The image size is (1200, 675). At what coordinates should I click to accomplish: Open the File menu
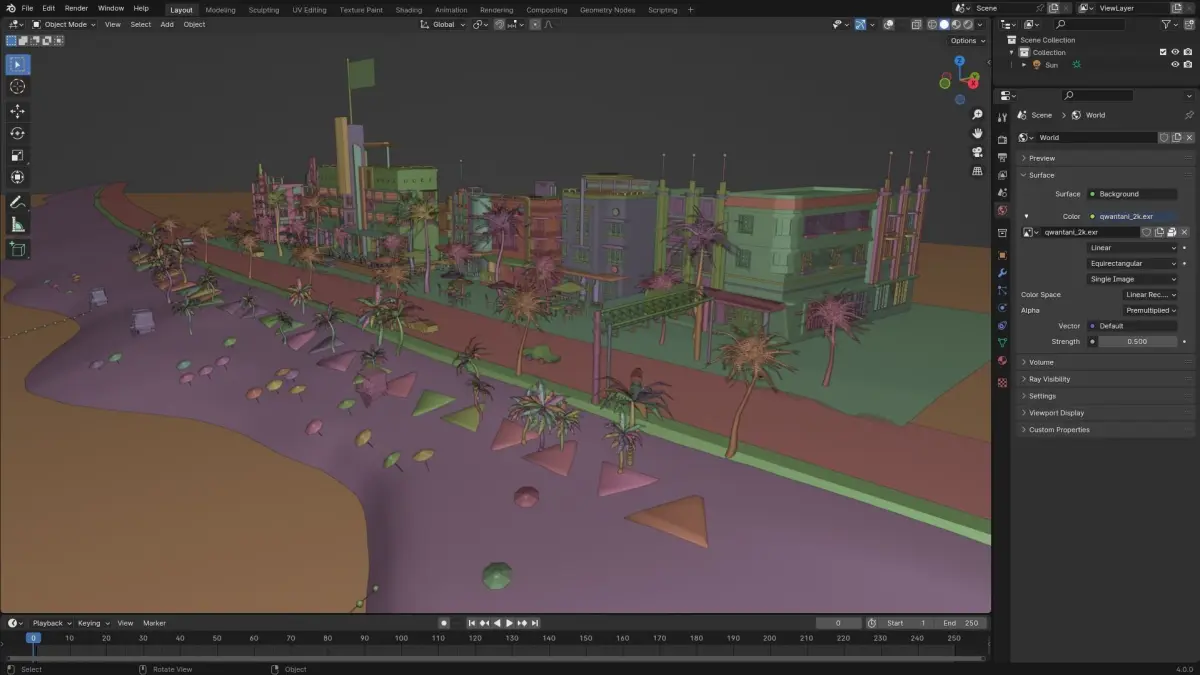[27, 8]
